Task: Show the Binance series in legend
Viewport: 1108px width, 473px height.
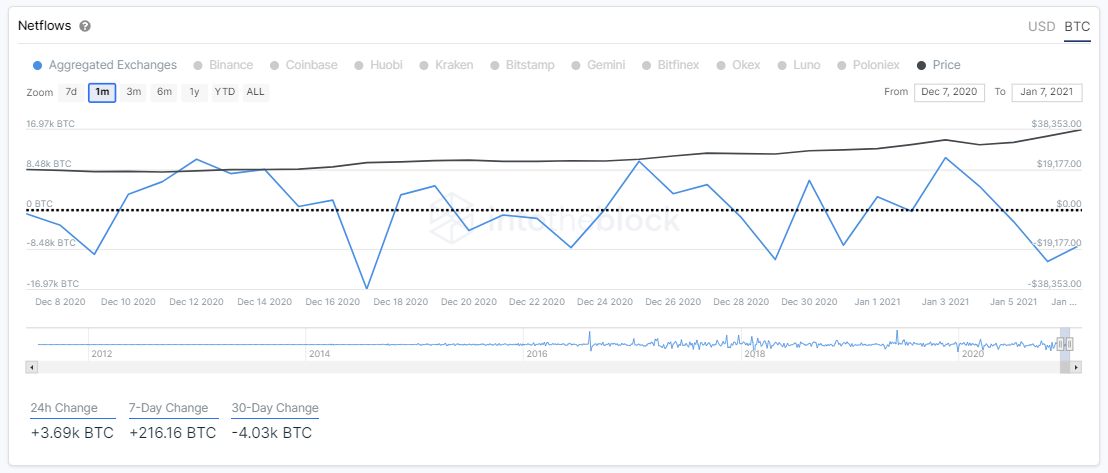Action: [223, 65]
